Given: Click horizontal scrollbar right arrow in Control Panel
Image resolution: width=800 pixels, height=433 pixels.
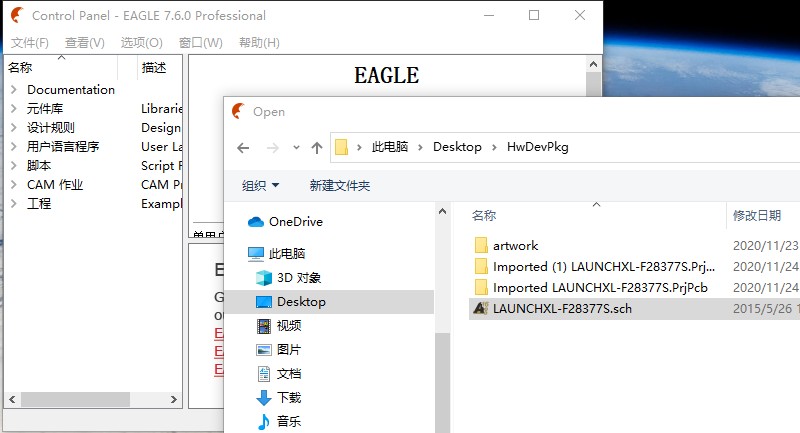Looking at the screenshot, I should [x=173, y=399].
